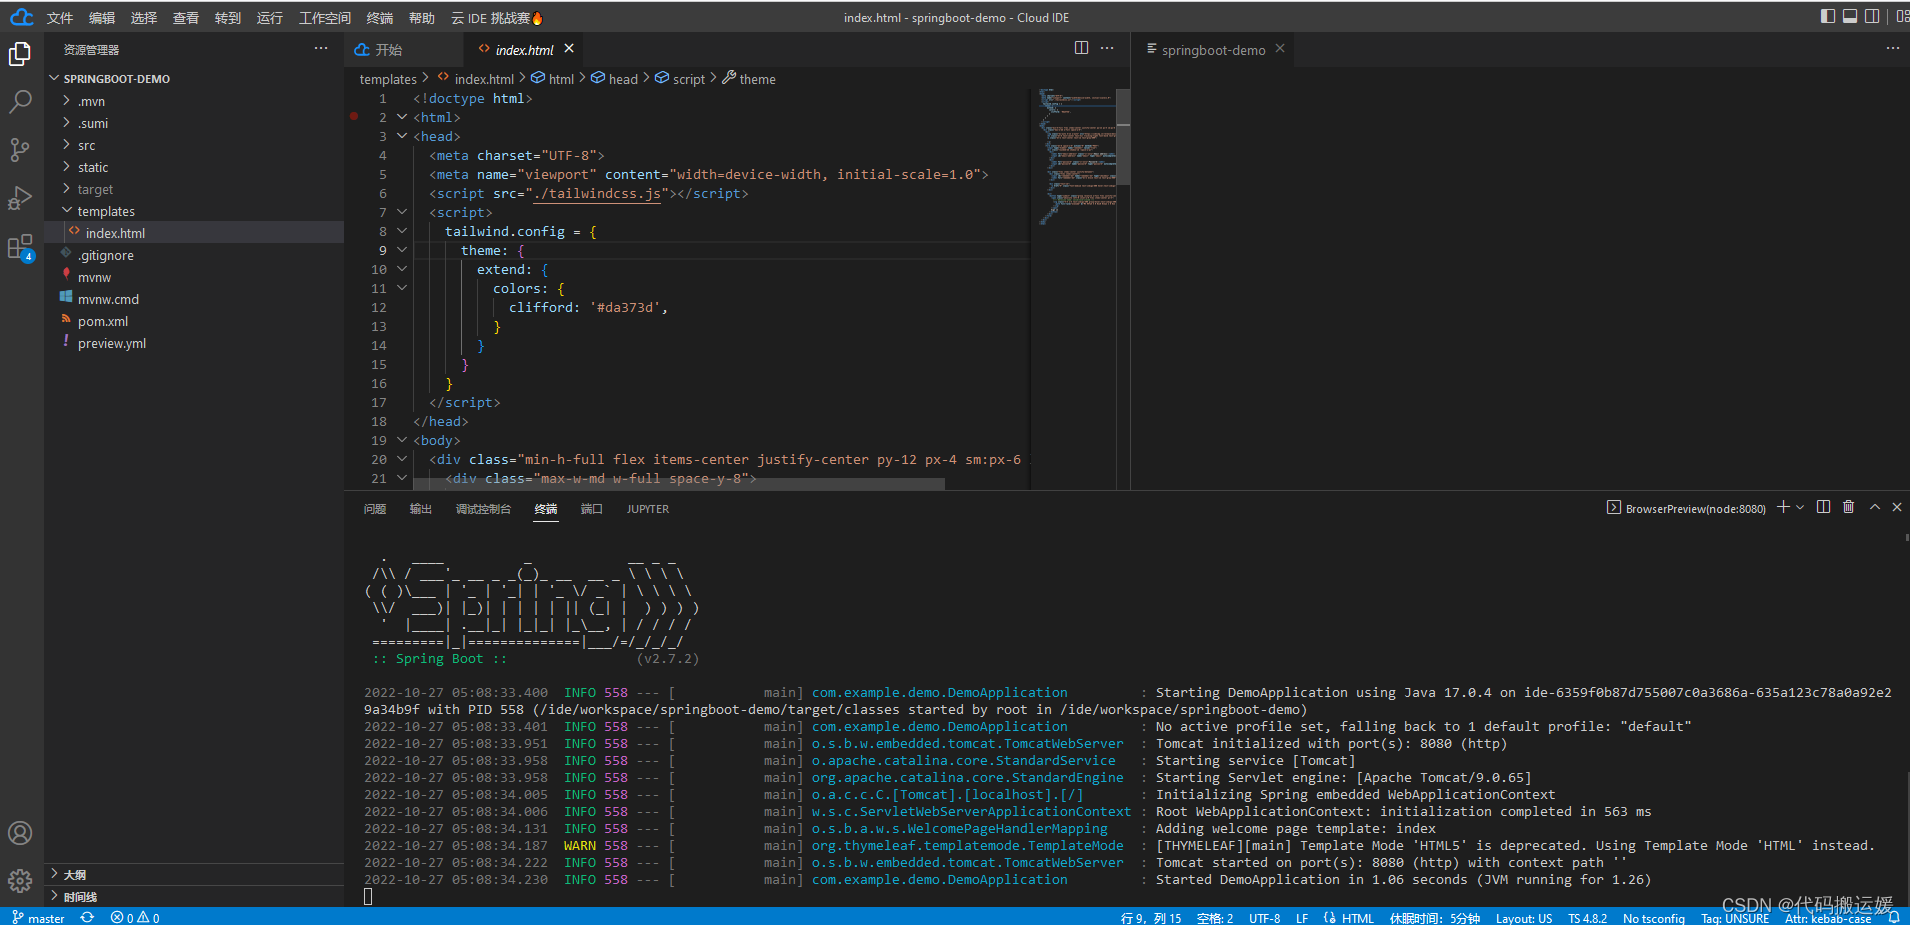Fold the head tag at line 3
Screen dimensions: 1910x925
pyautogui.click(x=402, y=136)
